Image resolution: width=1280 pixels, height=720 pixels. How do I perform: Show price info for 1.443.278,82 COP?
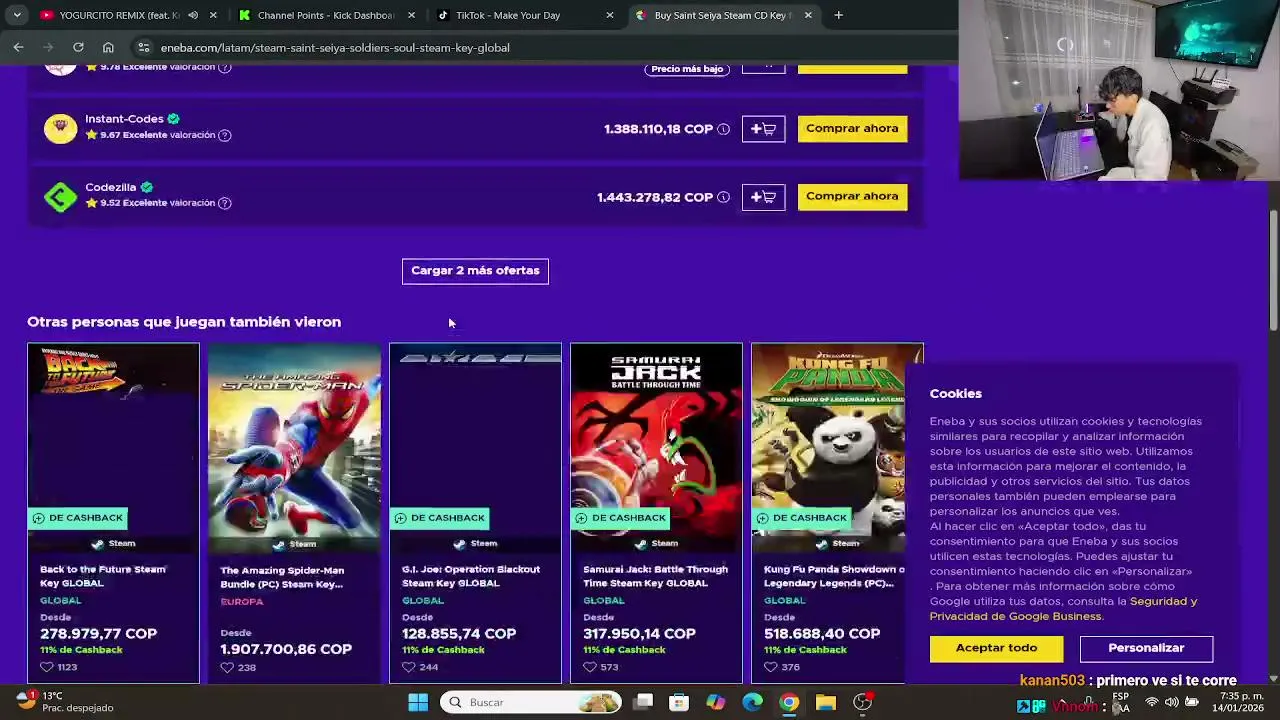click(x=723, y=197)
